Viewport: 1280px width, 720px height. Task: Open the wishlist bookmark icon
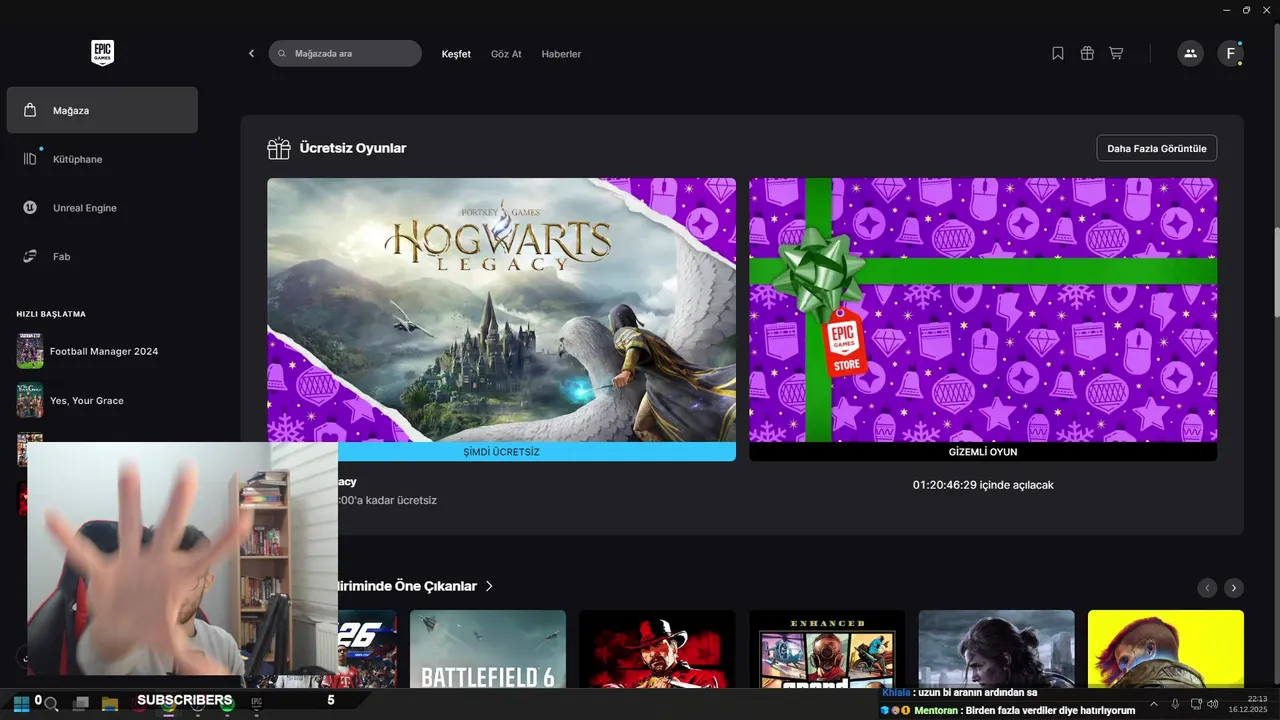[1058, 53]
